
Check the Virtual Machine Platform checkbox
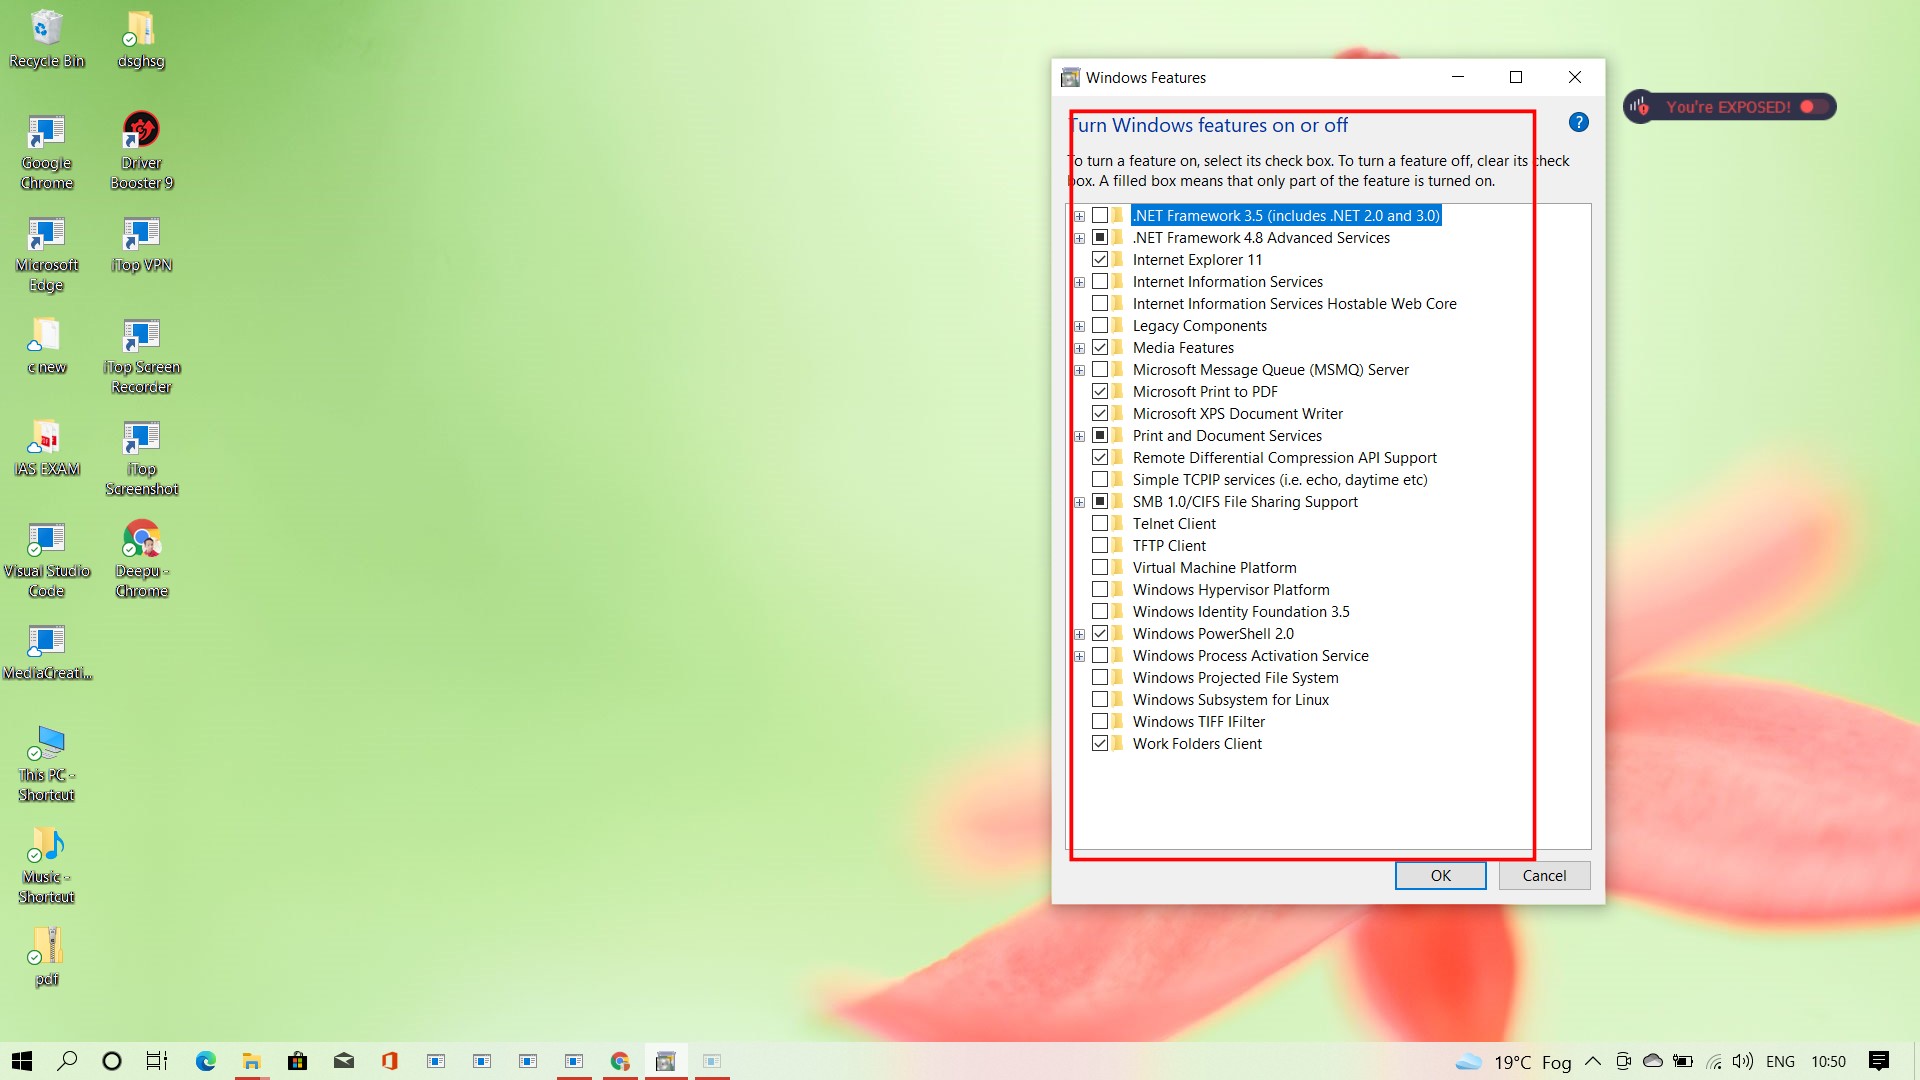1100,567
